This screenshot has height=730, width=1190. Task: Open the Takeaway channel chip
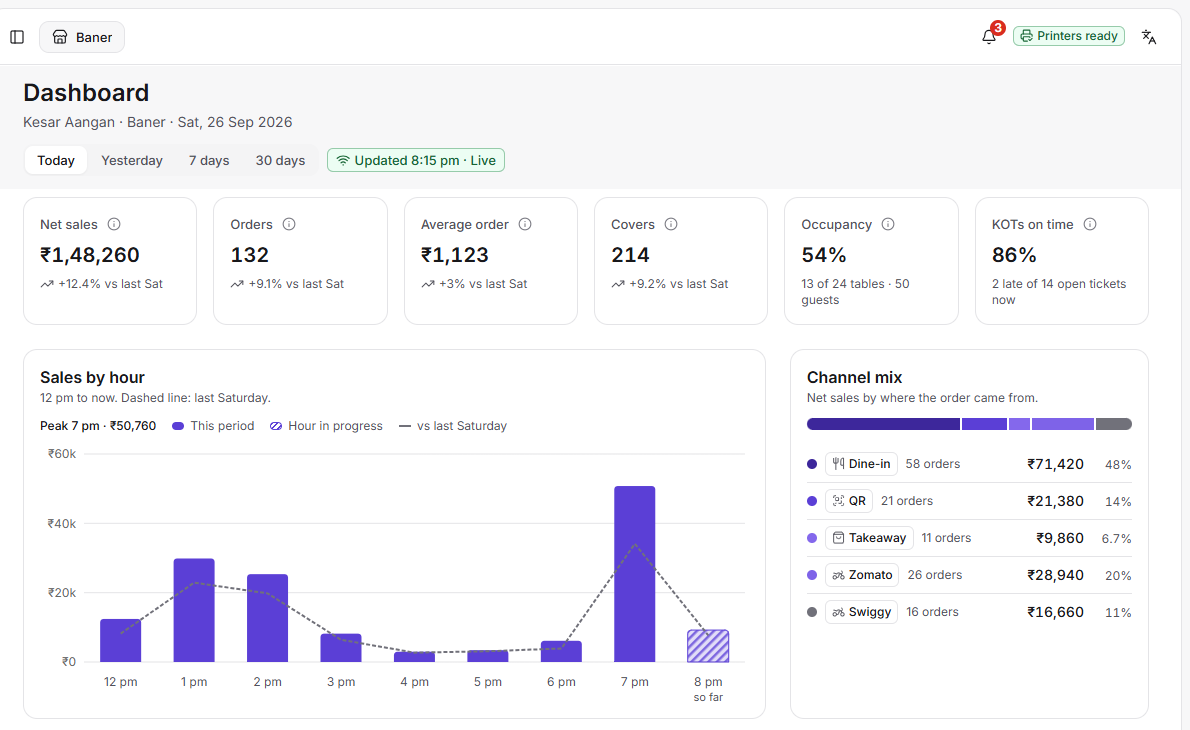869,538
